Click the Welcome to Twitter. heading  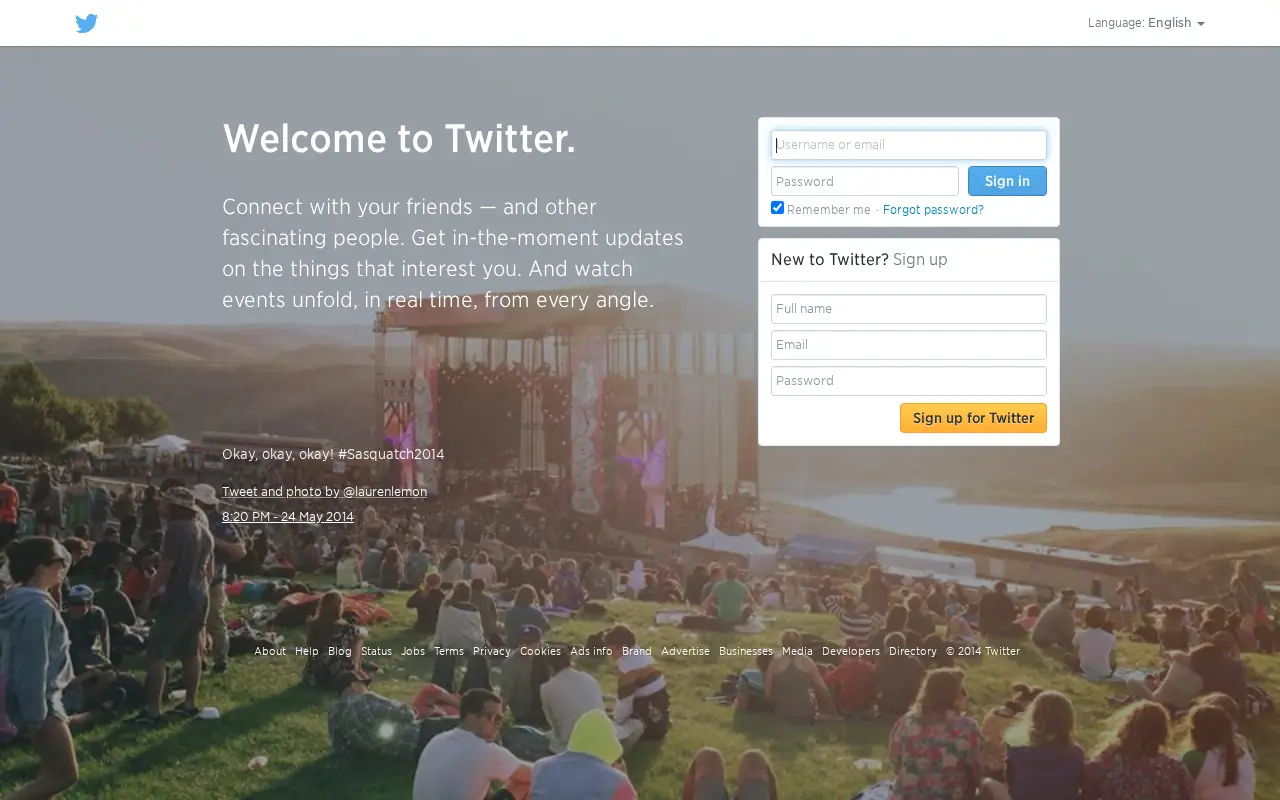coord(399,139)
